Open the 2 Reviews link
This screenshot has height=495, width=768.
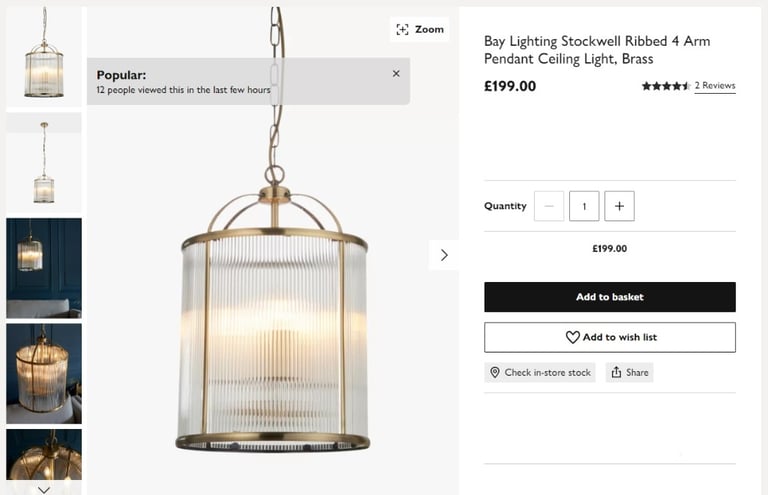pos(715,86)
